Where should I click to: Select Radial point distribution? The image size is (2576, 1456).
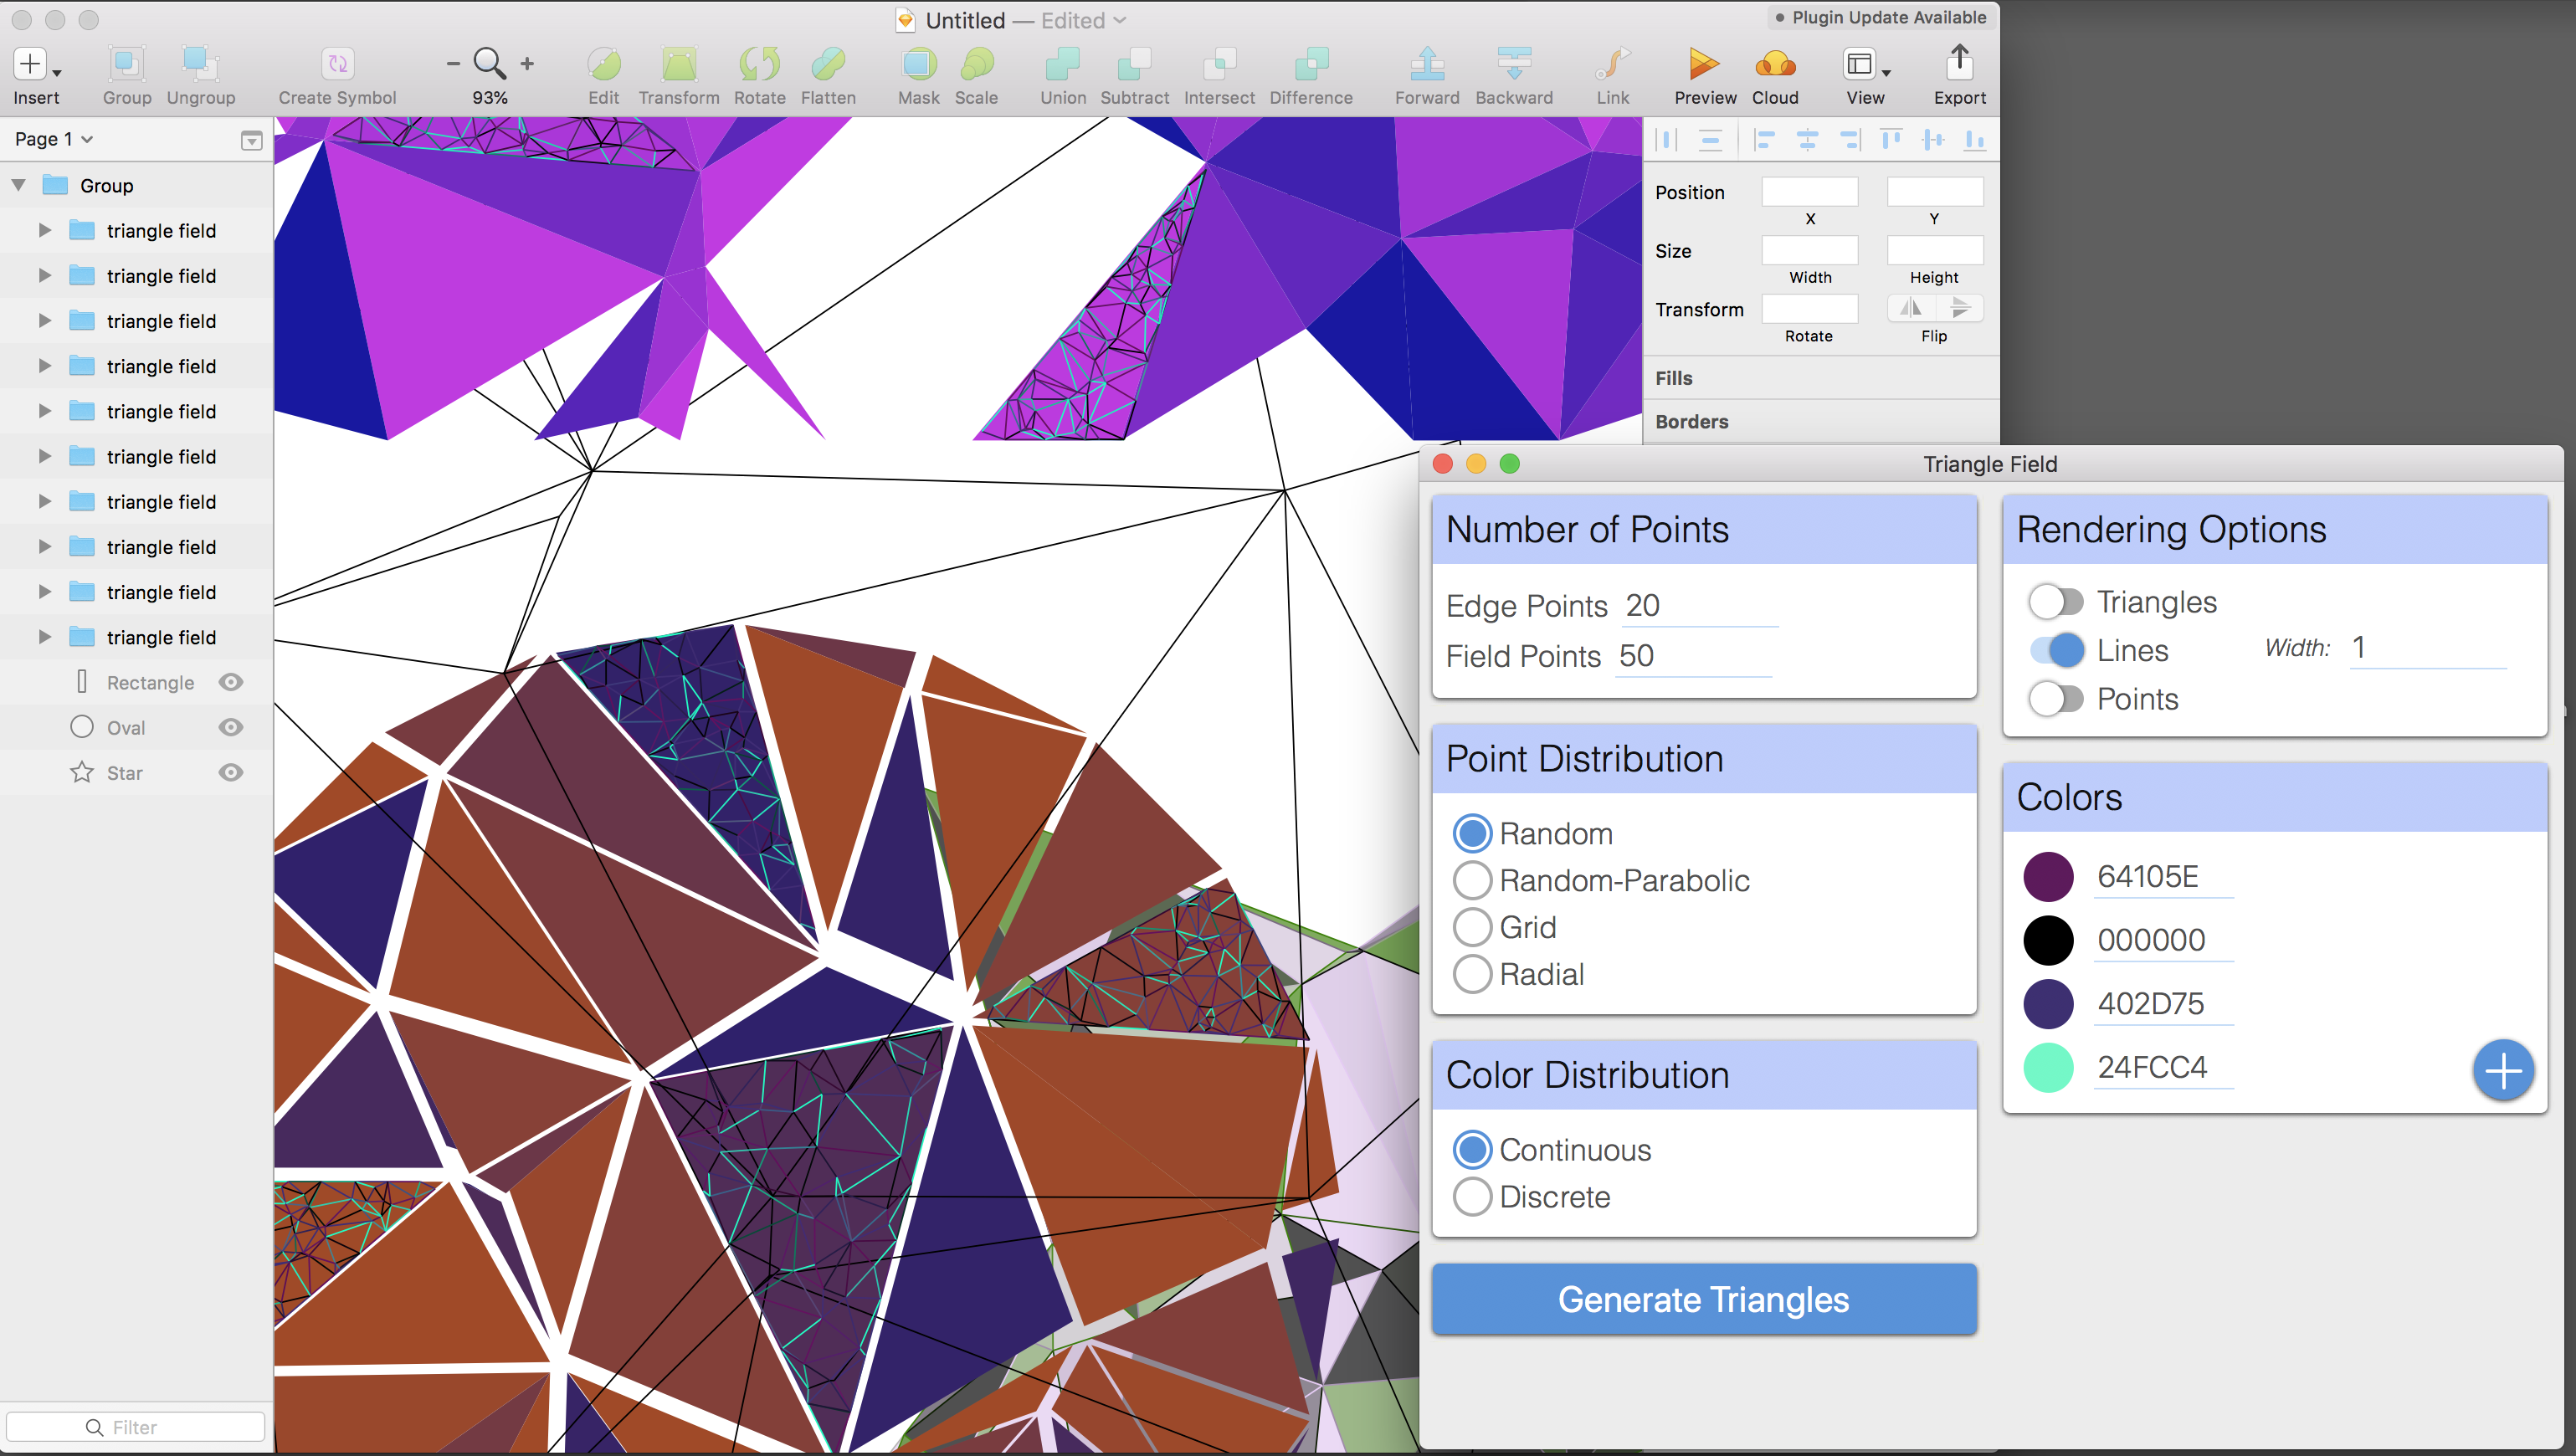(x=1472, y=974)
